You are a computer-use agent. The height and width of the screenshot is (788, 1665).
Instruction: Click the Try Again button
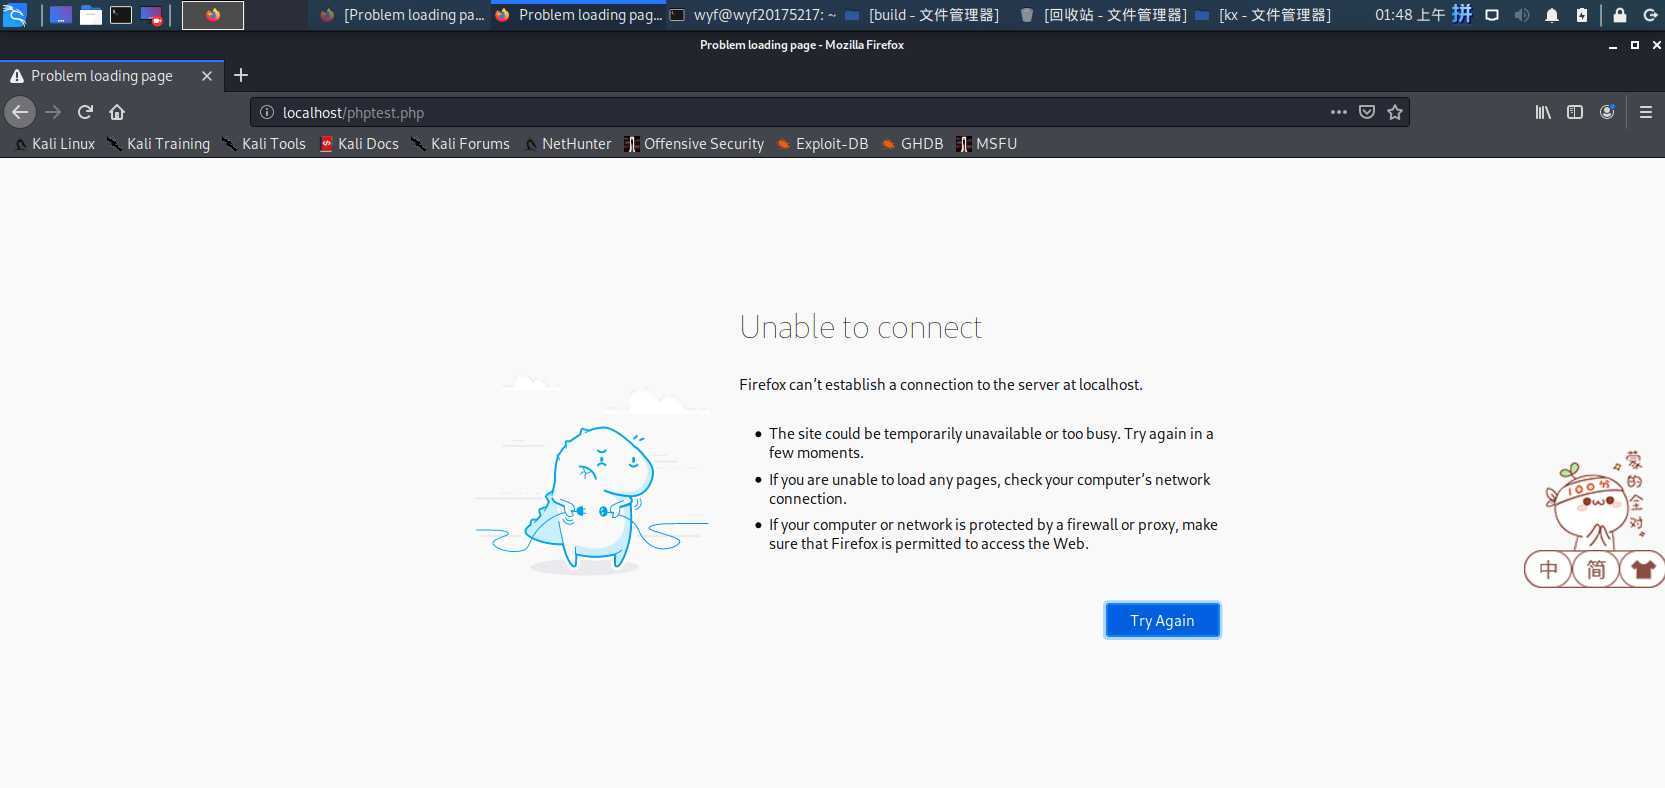point(1162,620)
